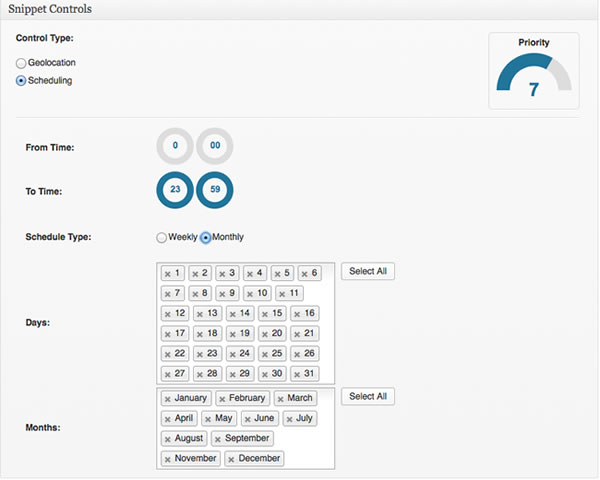The width and height of the screenshot is (600, 480).
Task: Remove day 14 tag via its x icon
Action: 233,314
